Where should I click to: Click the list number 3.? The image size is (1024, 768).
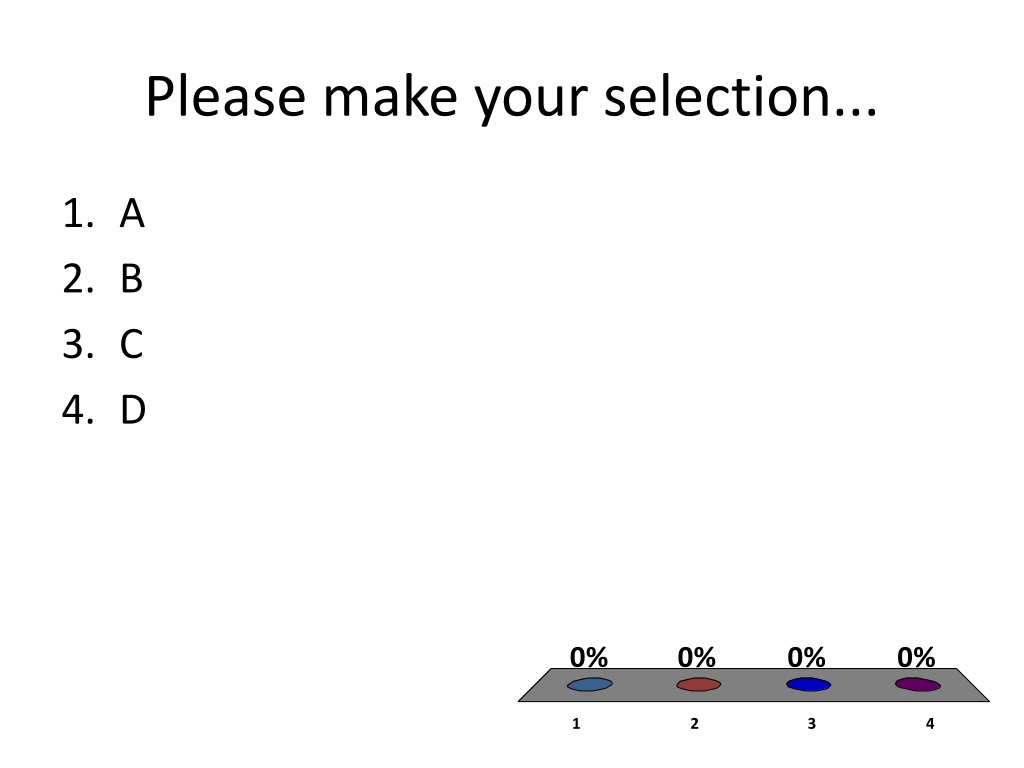(78, 344)
